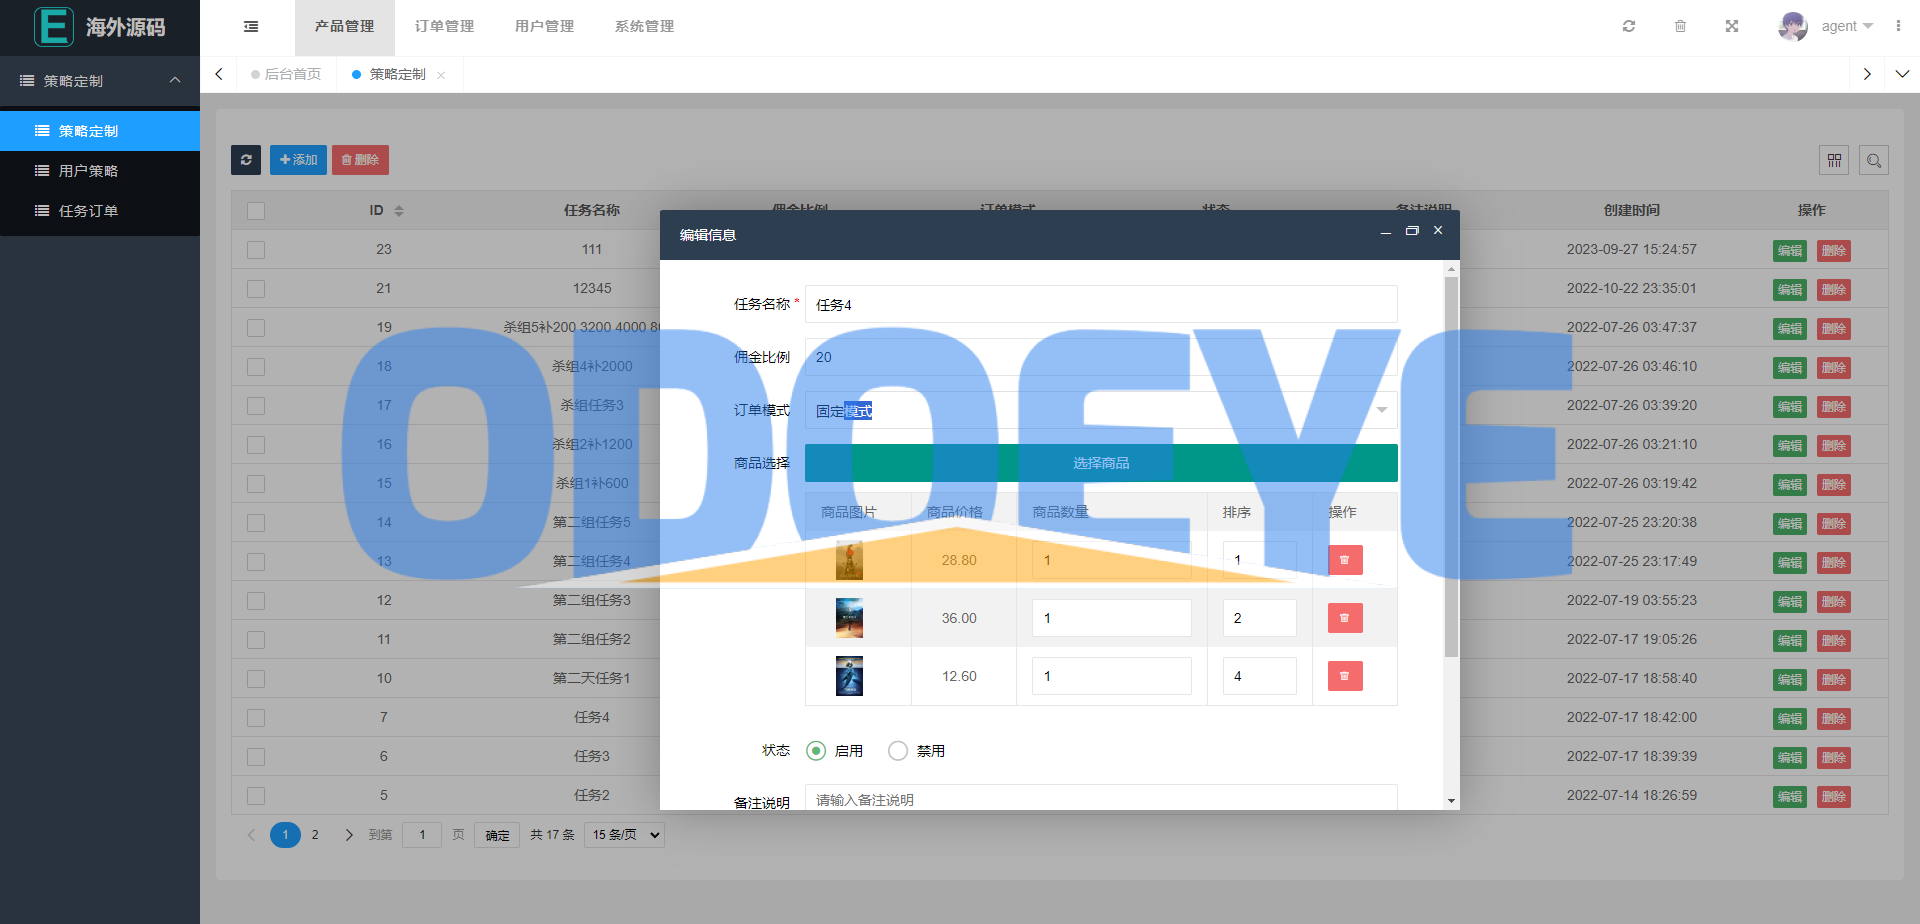Open the vertical dots more menu
Screen dimensions: 1920x924
(1898, 26)
